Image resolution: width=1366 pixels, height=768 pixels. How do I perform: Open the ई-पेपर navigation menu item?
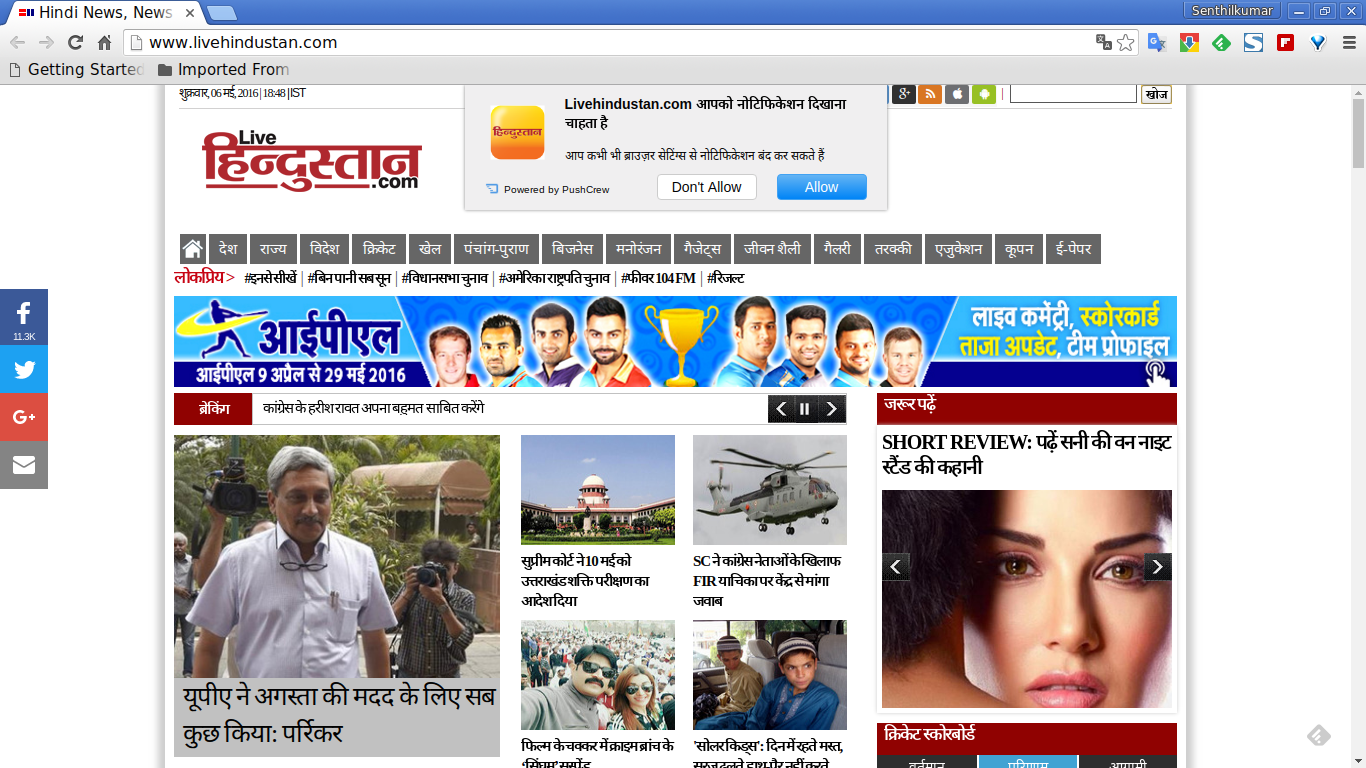tap(1073, 249)
